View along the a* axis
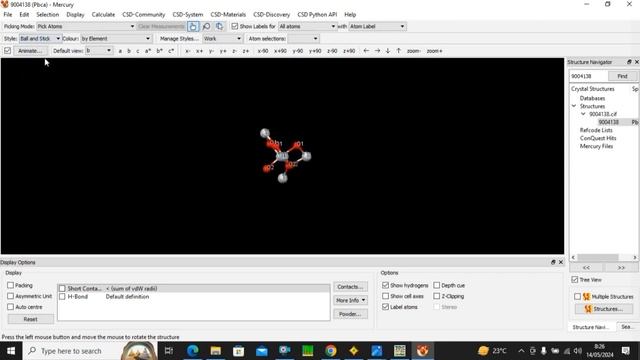The height and width of the screenshot is (360, 640). click(148, 51)
